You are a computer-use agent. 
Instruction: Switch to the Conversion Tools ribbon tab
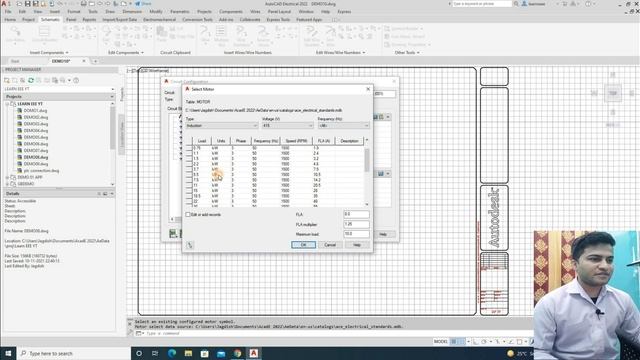(x=197, y=19)
